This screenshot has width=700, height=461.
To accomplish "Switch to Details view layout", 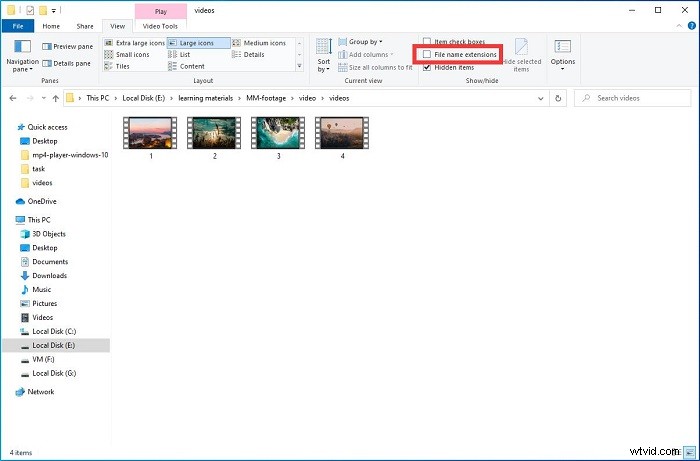I will coord(254,55).
